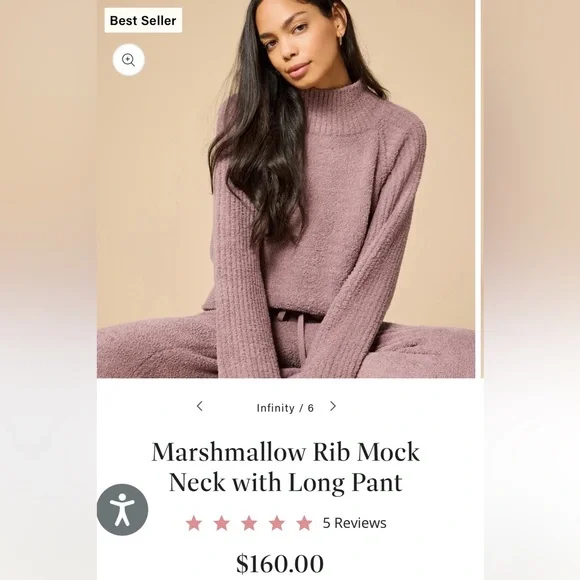
Task: Advance to the next product image
Action: pyautogui.click(x=333, y=406)
